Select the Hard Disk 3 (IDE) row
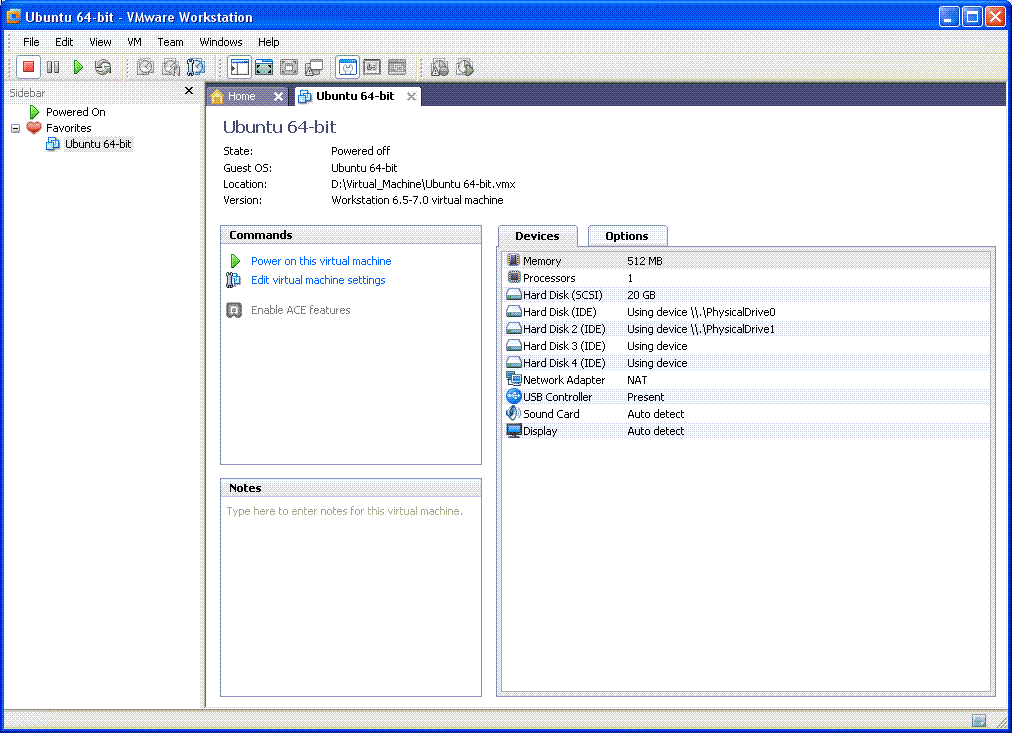This screenshot has width=1012, height=733. (x=747, y=346)
